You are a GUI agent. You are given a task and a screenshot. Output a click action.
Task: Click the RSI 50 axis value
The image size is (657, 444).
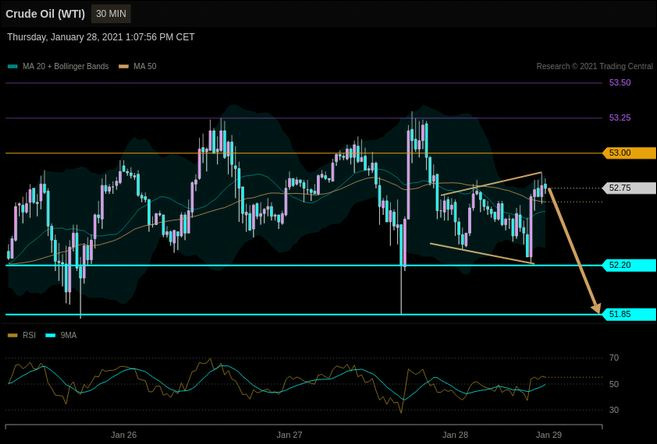614,384
